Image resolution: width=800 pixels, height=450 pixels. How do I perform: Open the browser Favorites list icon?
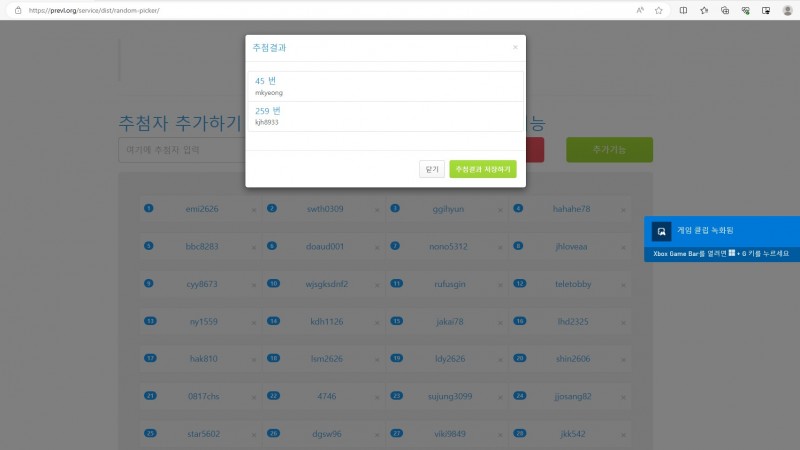[704, 10]
